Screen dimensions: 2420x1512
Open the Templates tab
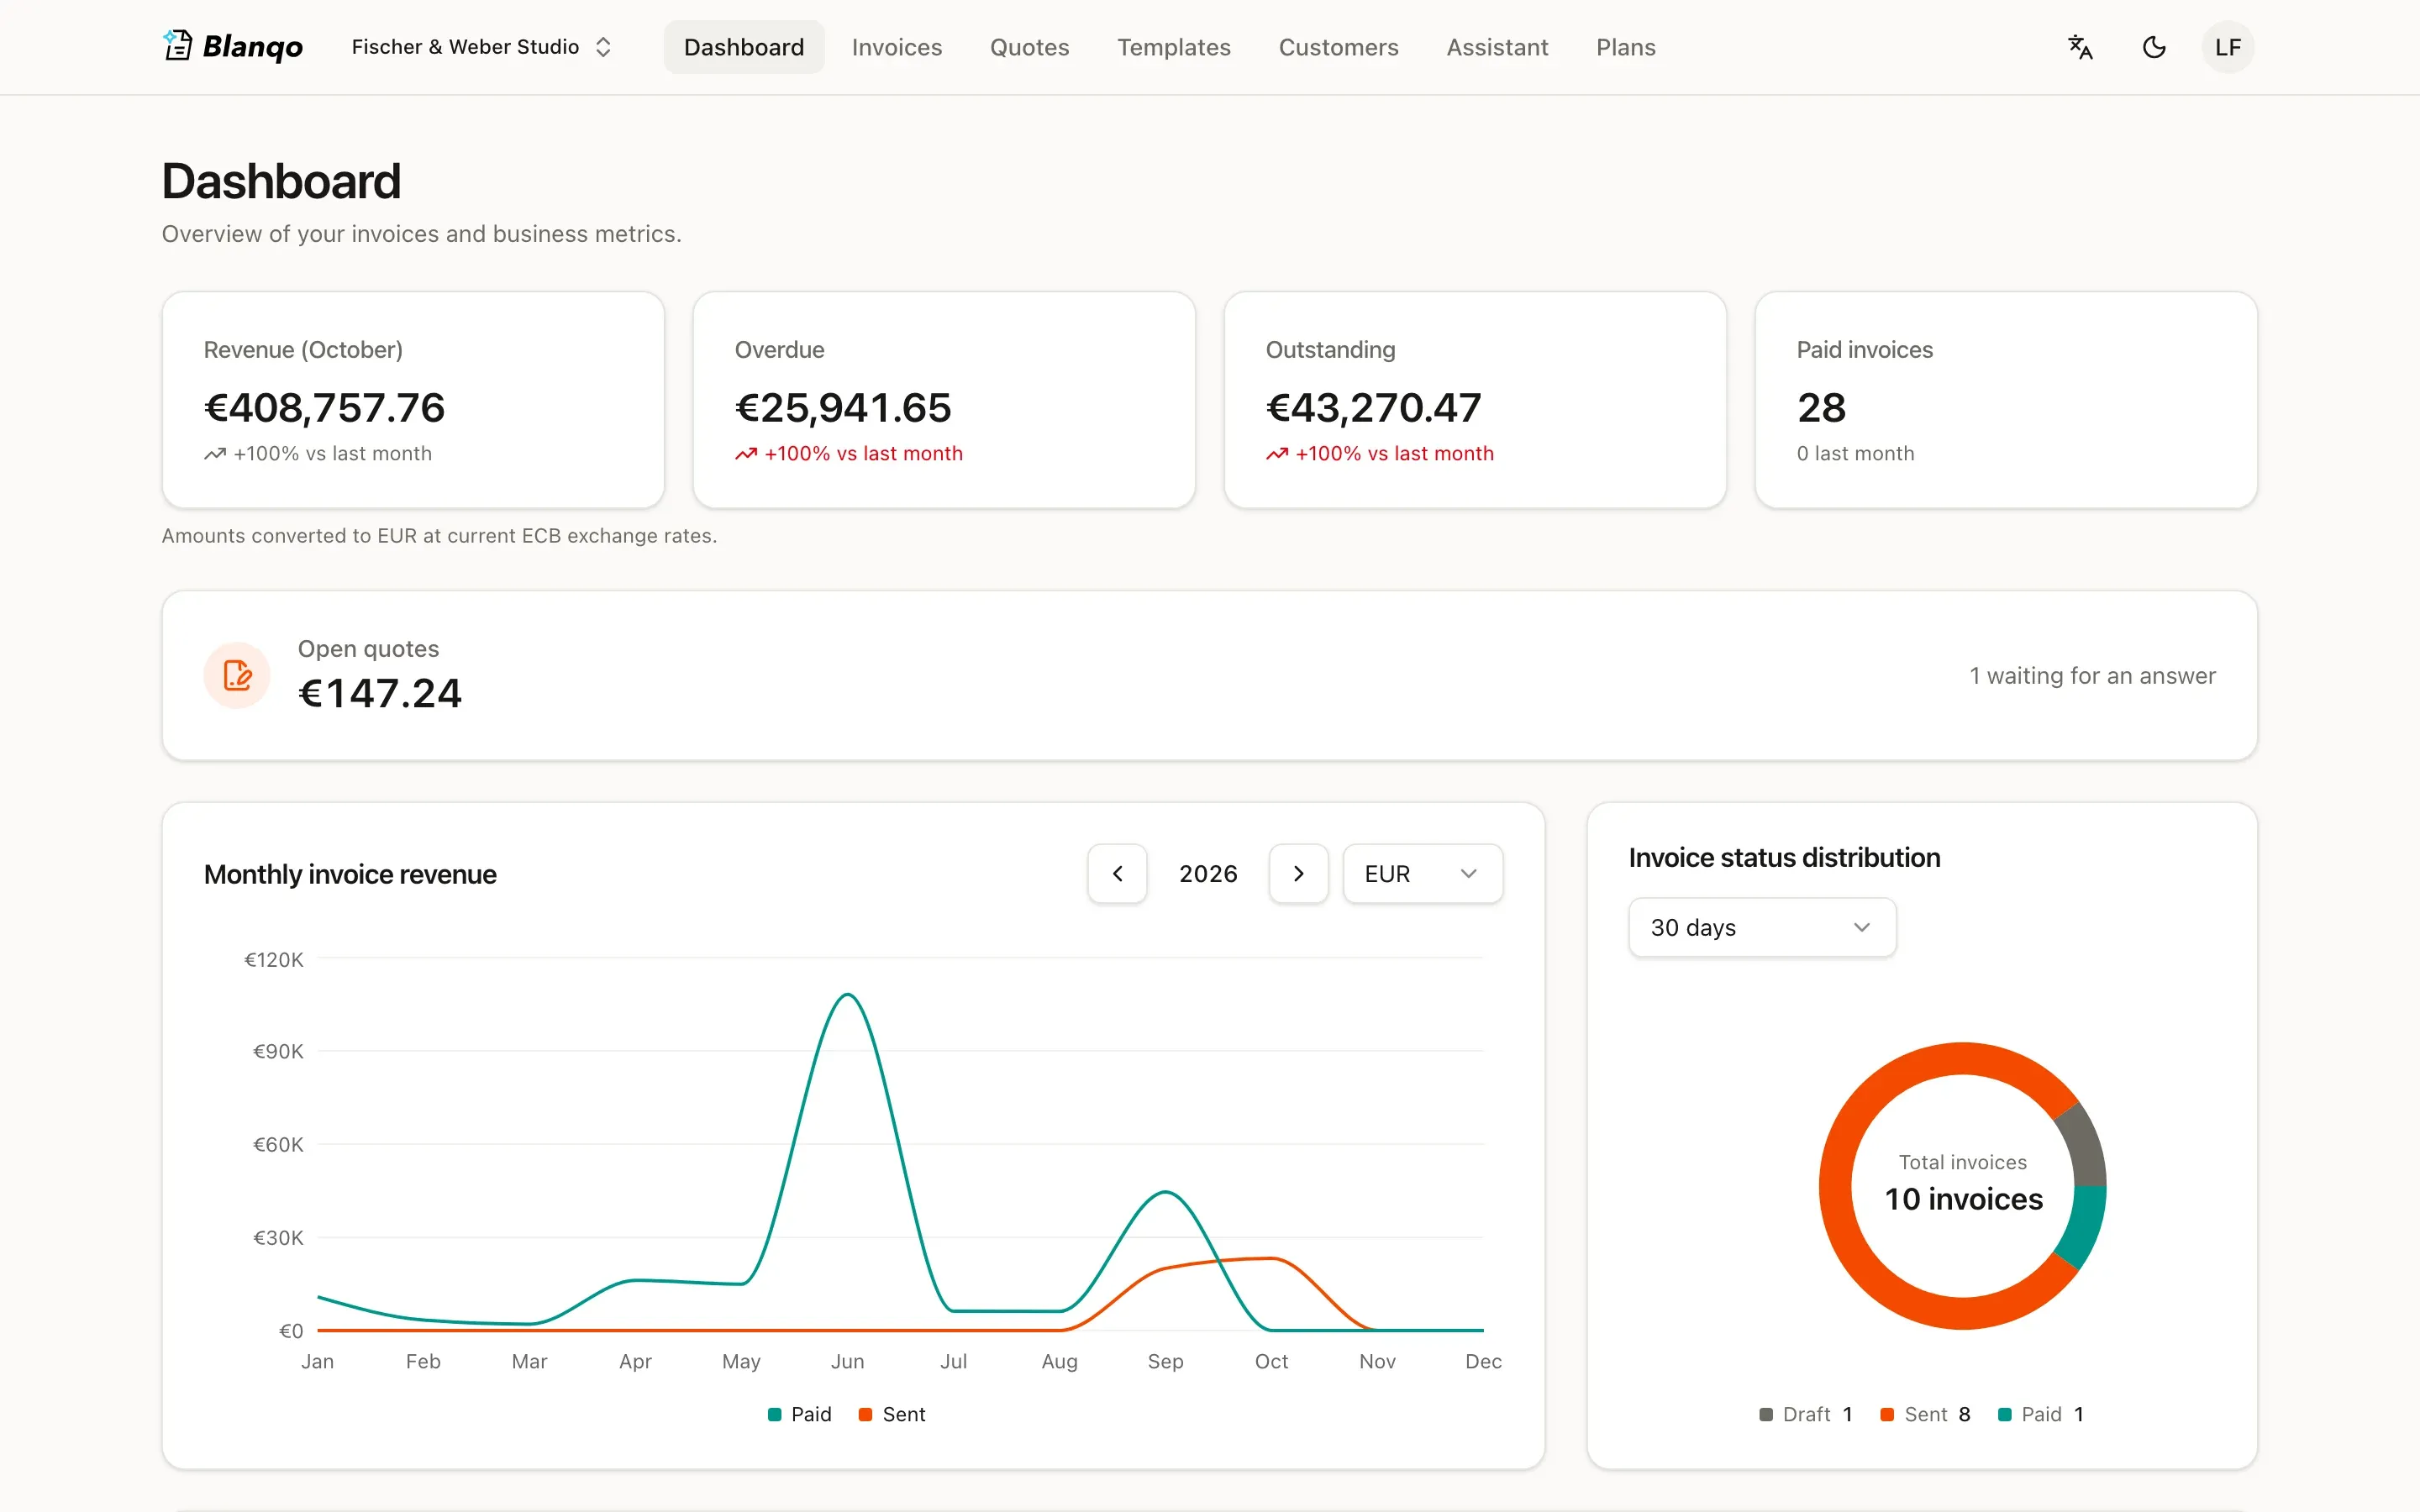(x=1173, y=47)
